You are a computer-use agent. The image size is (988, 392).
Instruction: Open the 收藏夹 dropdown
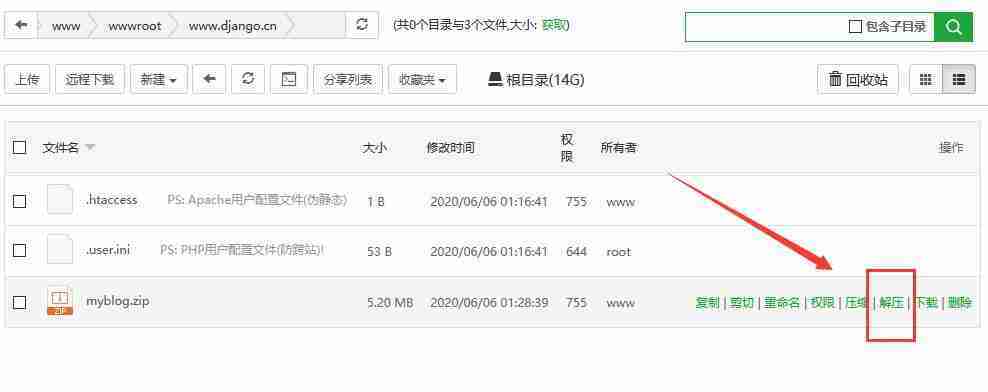423,79
